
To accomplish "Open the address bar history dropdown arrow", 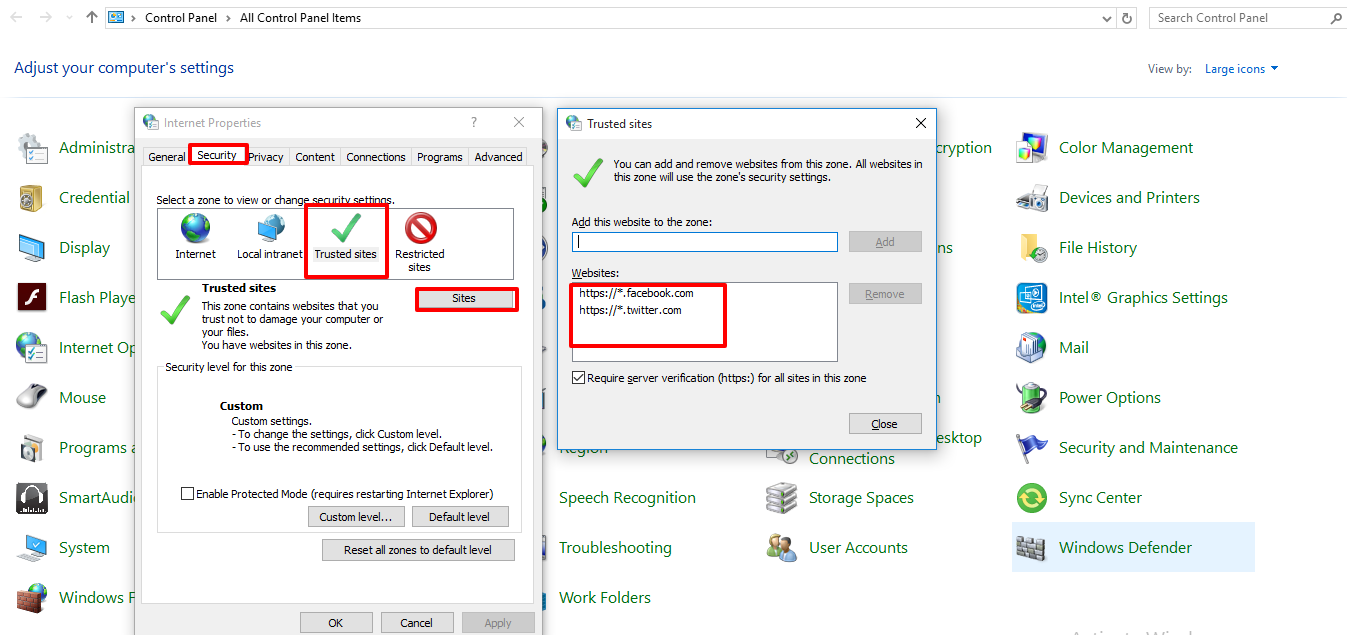I will 1106,18.
